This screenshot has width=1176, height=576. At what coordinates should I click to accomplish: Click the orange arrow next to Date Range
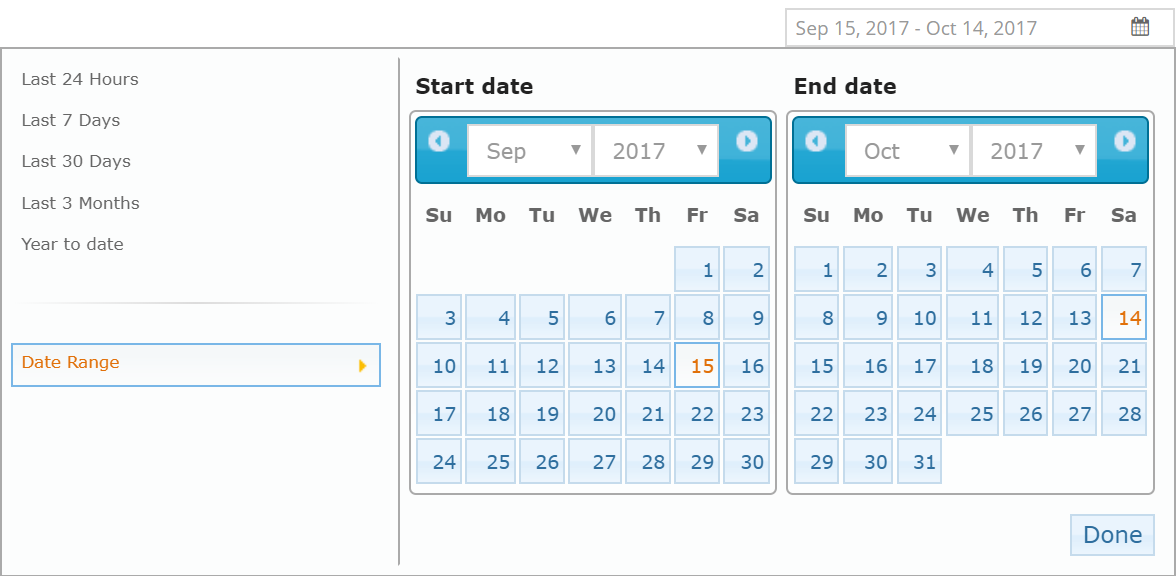click(364, 365)
